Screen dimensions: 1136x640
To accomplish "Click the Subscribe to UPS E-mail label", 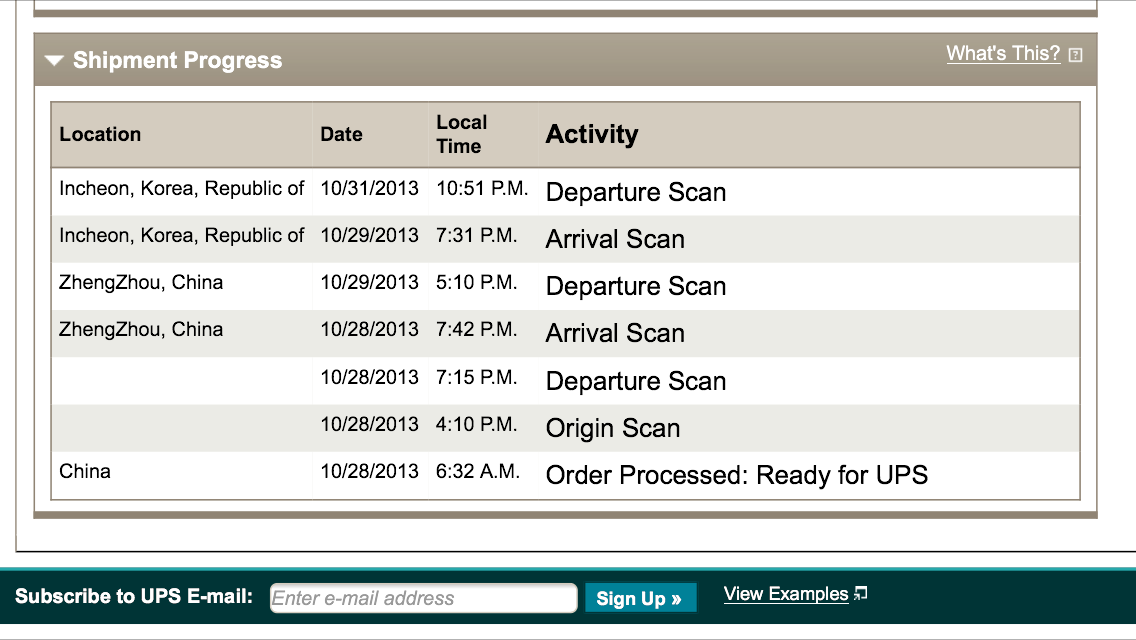I will (134, 597).
